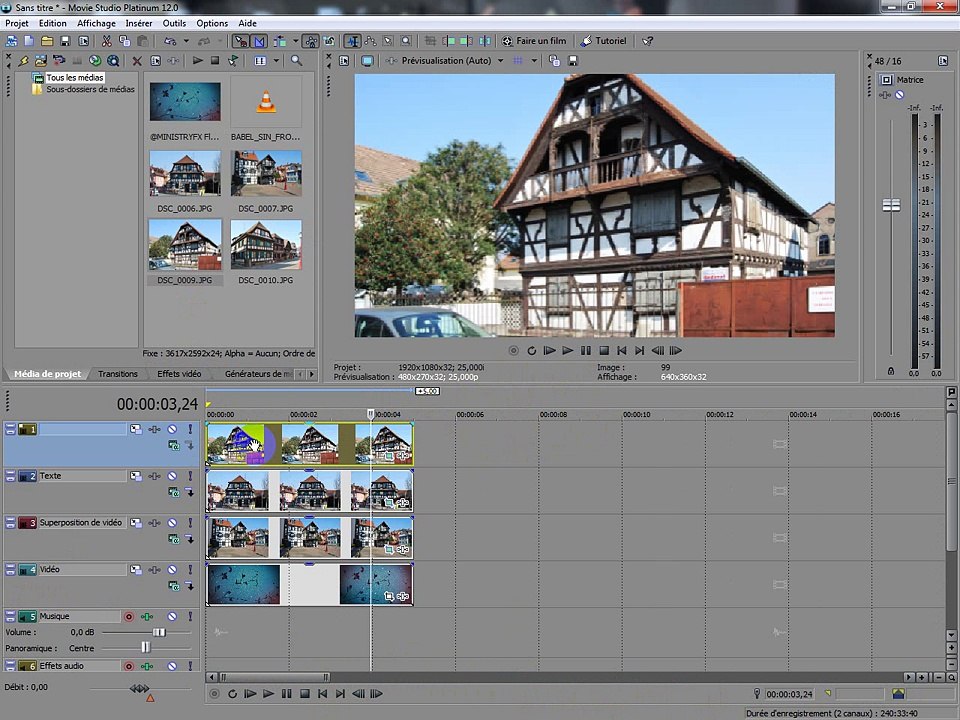
Task: Click the Musique Panoramique slider handle
Action: tap(146, 647)
